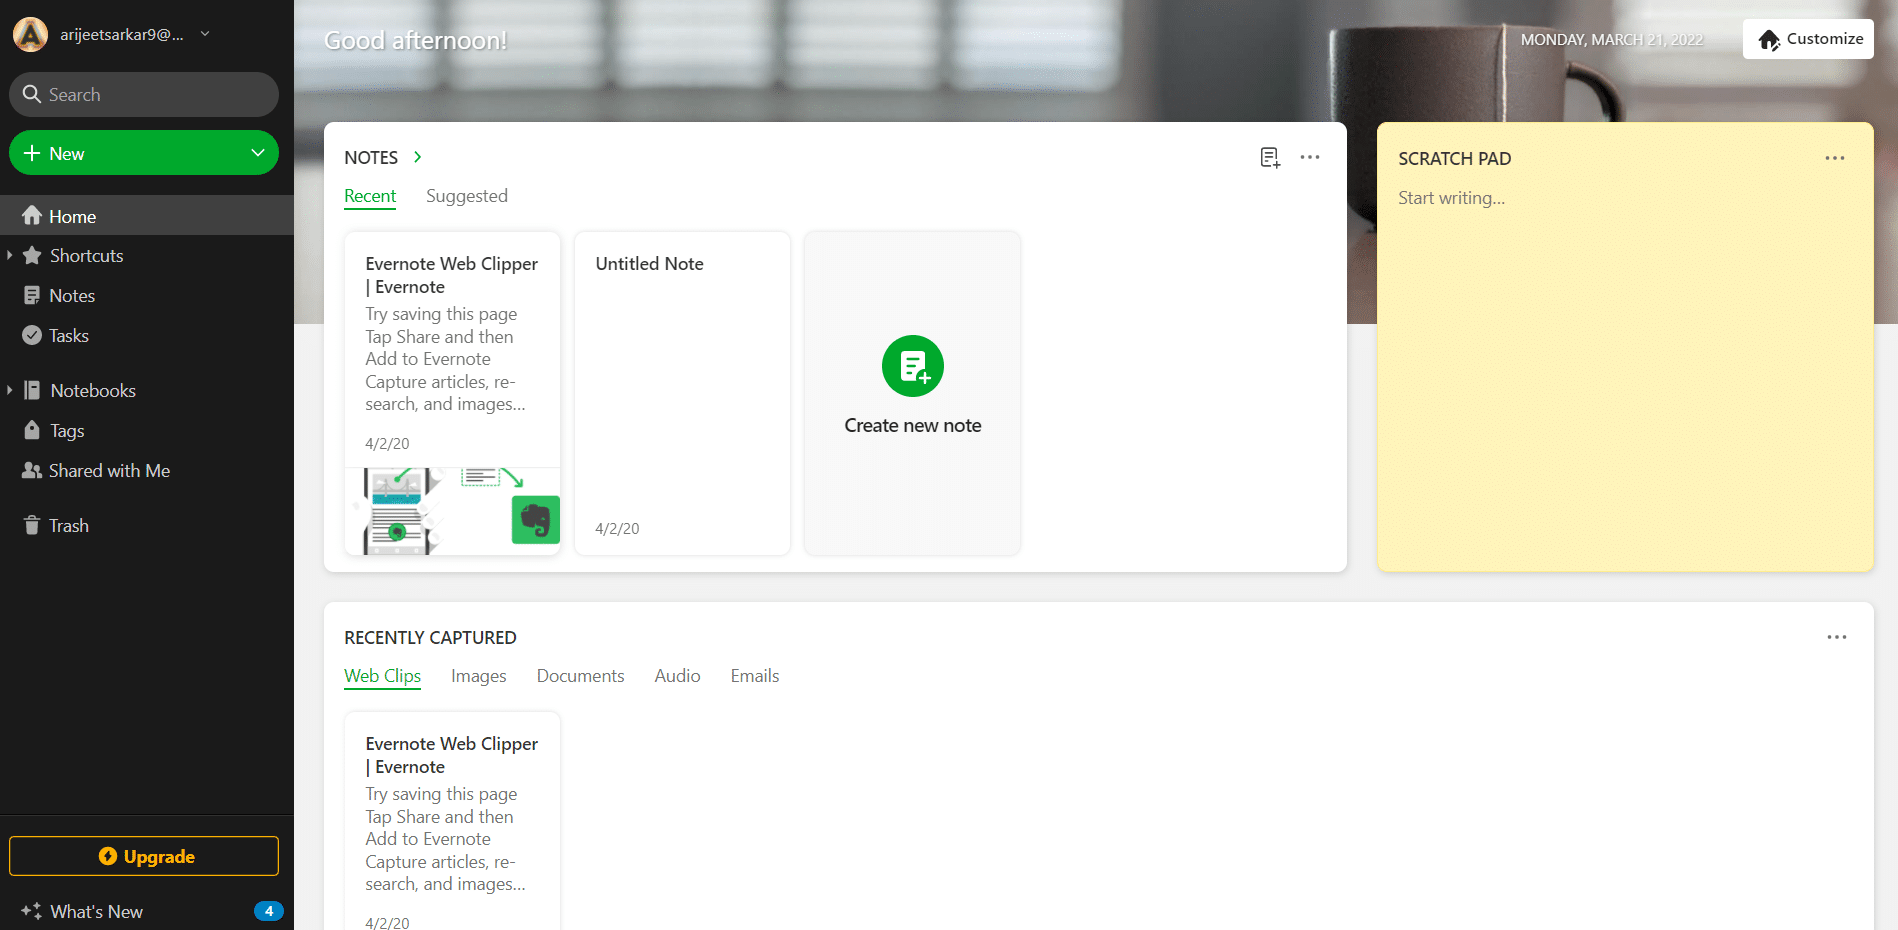
Task: Click the plus icon on the New button
Action: tap(32, 153)
